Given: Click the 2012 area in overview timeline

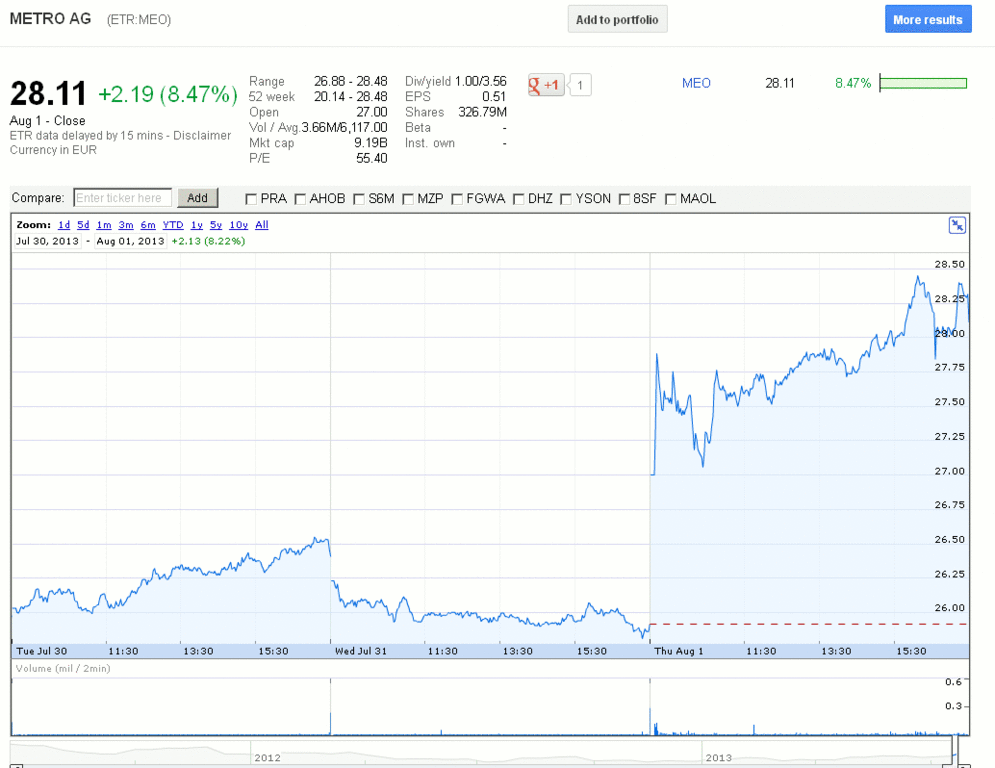Looking at the screenshot, I should coord(267,758).
